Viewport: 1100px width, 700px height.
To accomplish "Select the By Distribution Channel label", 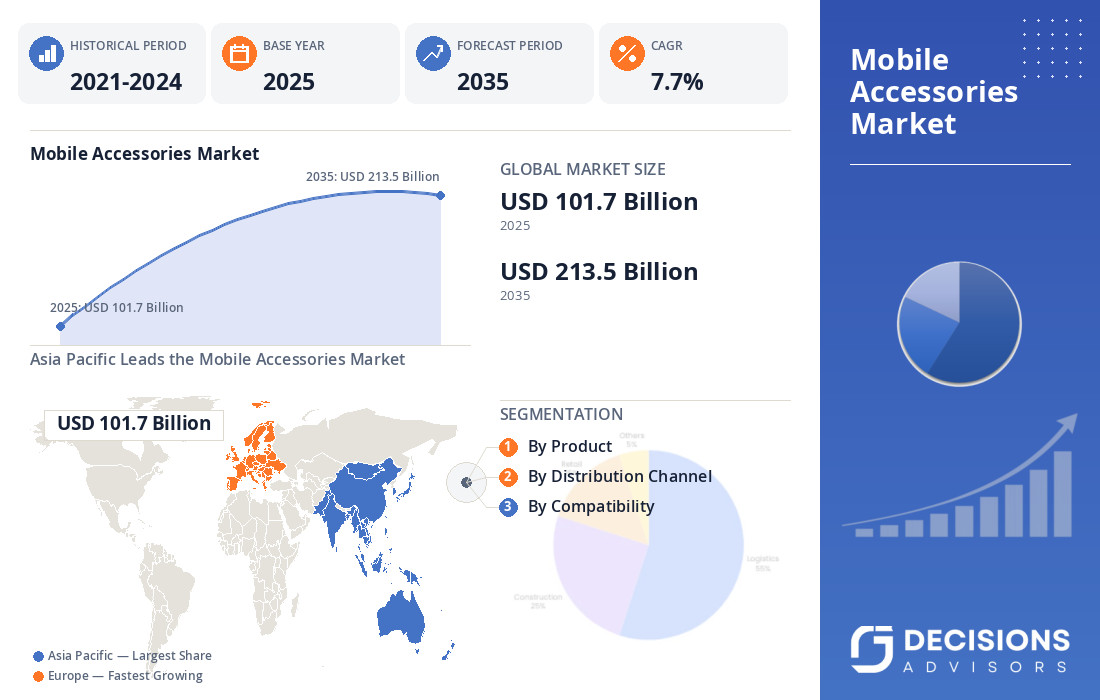I will click(620, 477).
